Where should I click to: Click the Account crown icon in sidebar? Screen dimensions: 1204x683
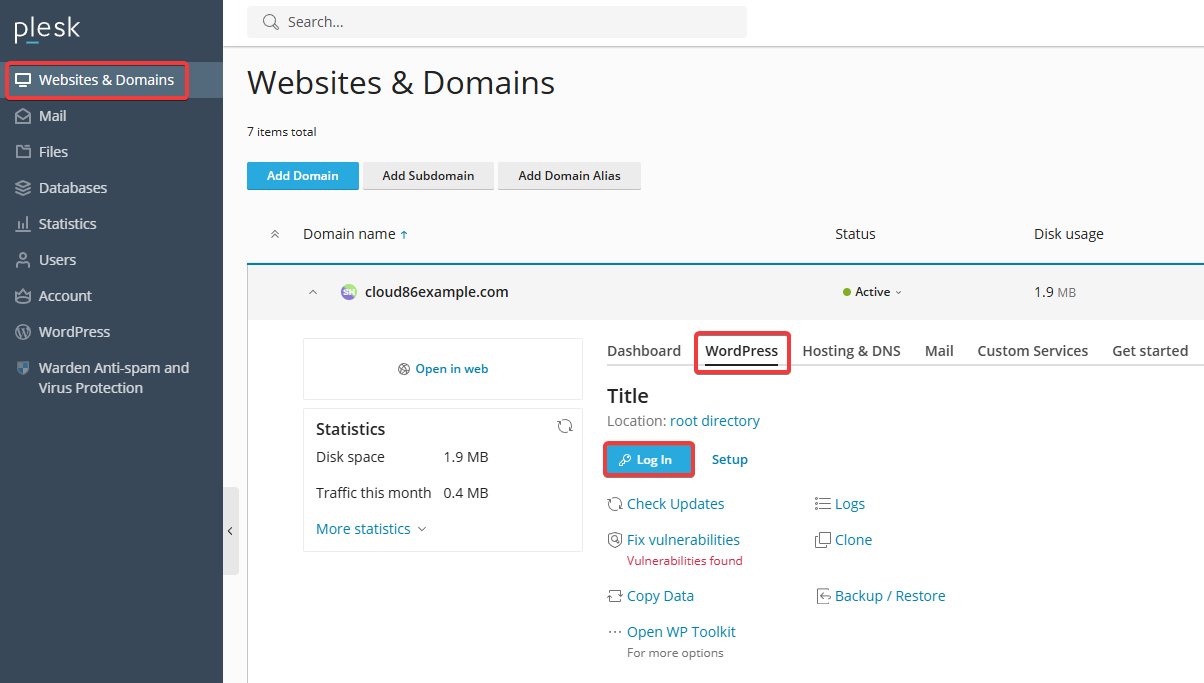coord(23,296)
